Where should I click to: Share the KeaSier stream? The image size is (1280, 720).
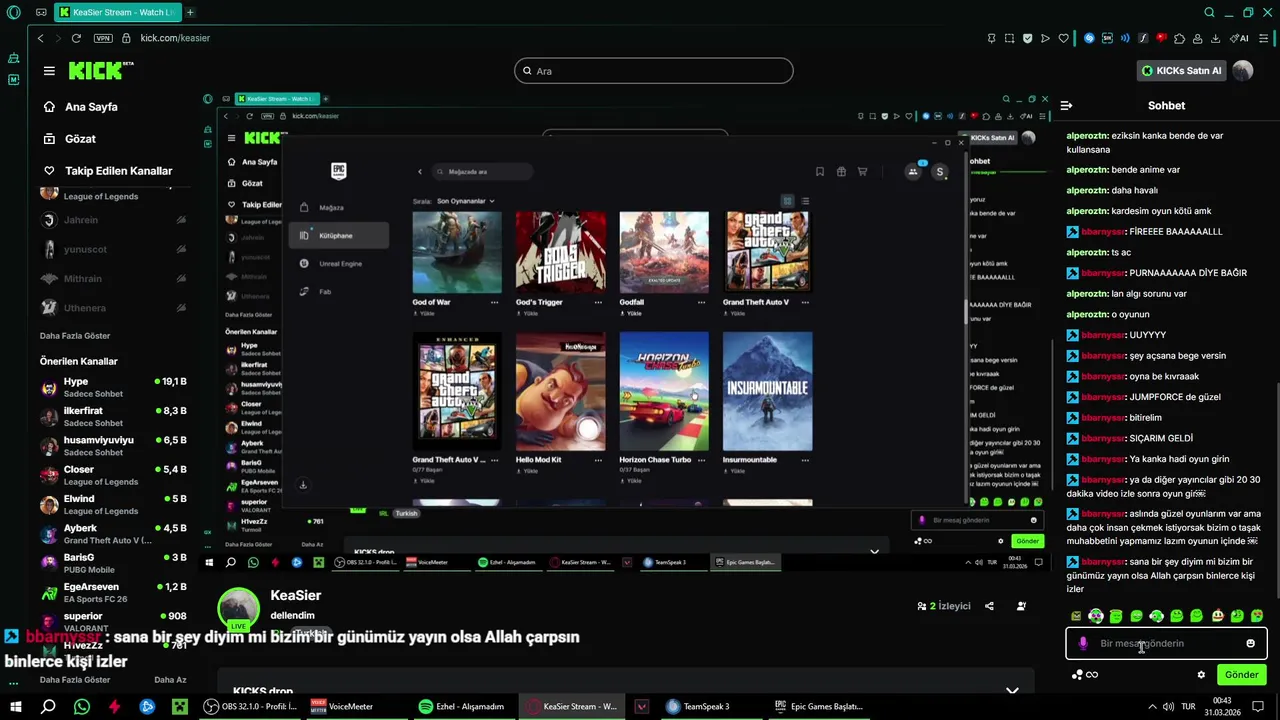(x=989, y=606)
